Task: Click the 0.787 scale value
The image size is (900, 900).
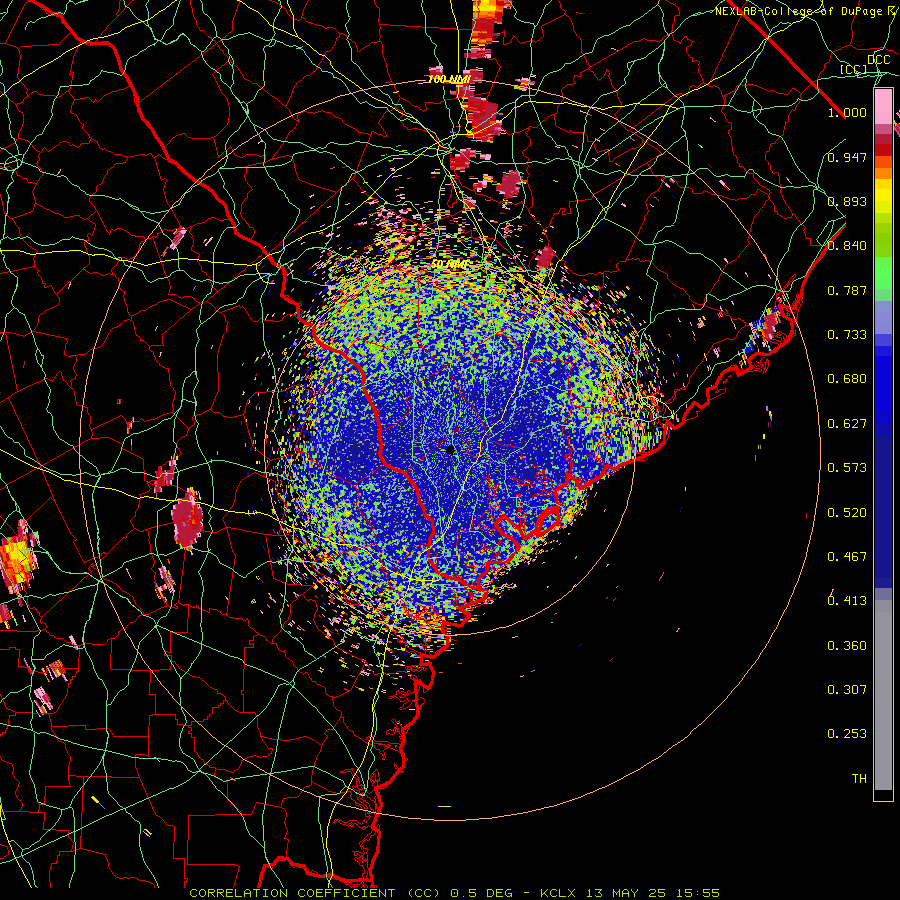Action: (847, 290)
